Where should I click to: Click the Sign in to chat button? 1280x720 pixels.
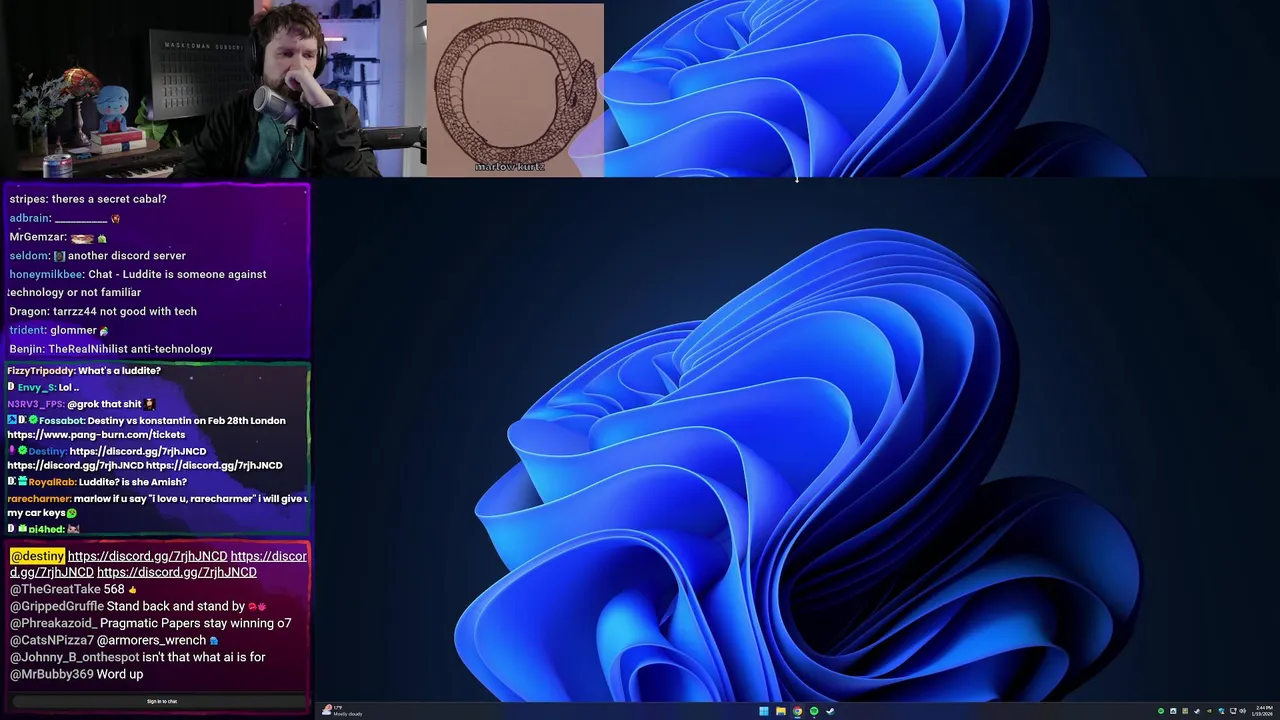tap(162, 701)
